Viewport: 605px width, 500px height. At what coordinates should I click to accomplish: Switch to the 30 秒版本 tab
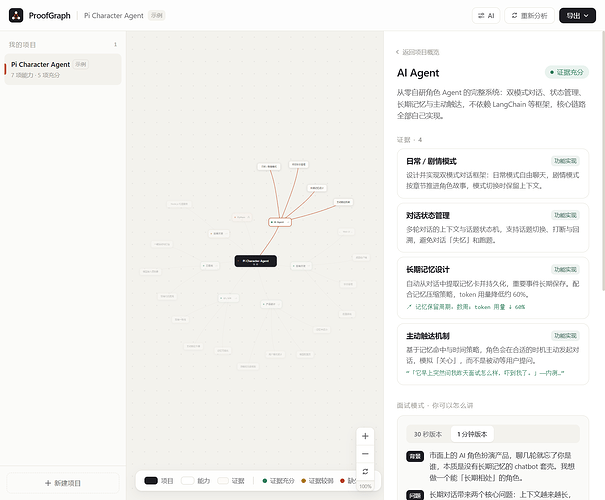[x=428, y=434]
